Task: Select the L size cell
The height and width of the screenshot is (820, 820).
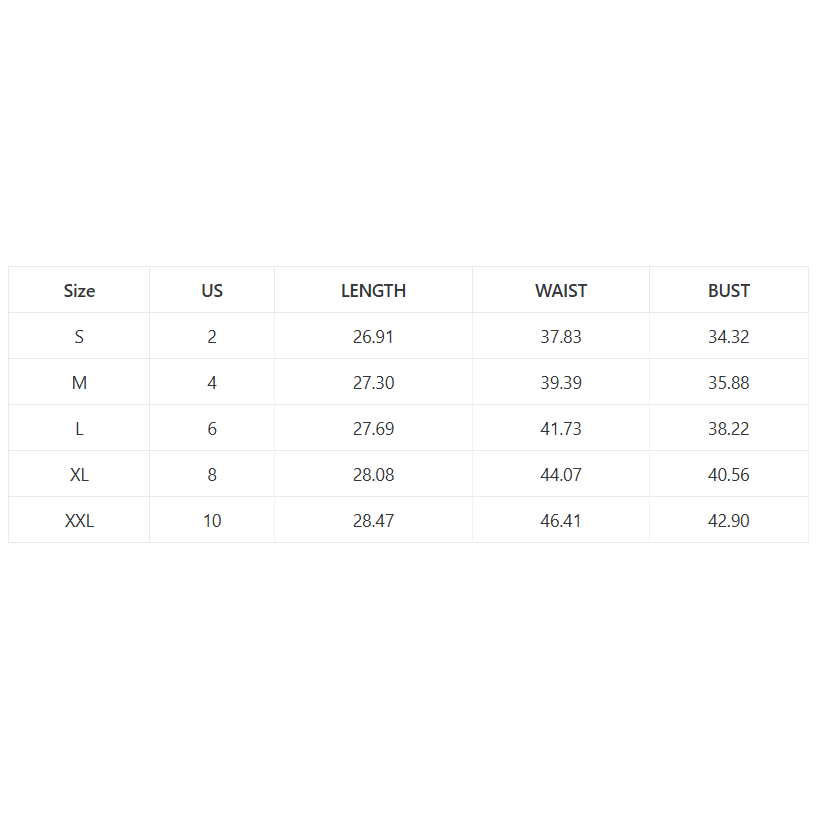Action: [x=79, y=428]
